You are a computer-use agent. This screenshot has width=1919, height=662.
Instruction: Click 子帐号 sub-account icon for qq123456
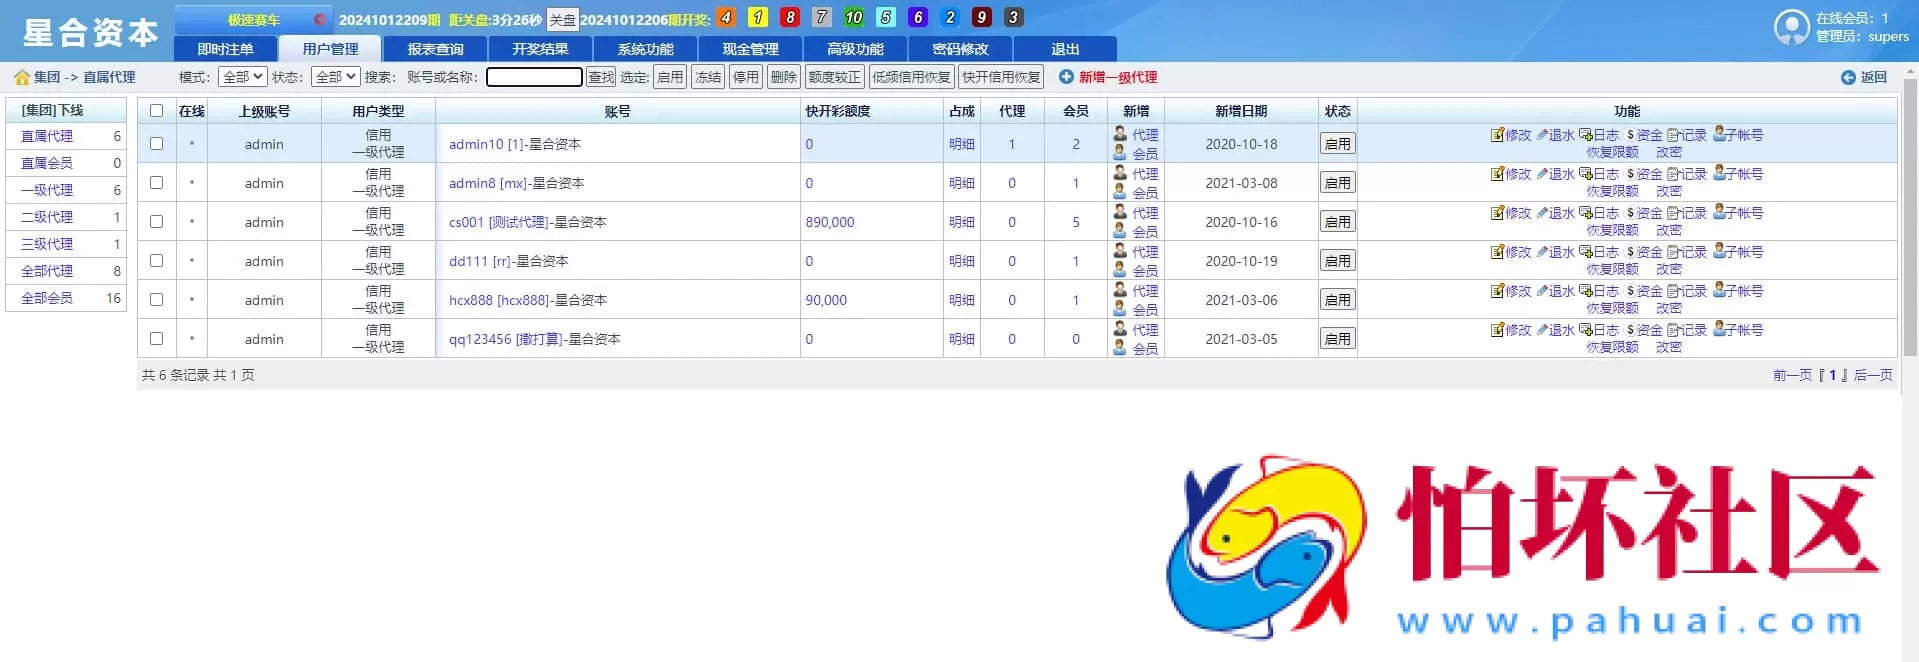coord(1719,329)
